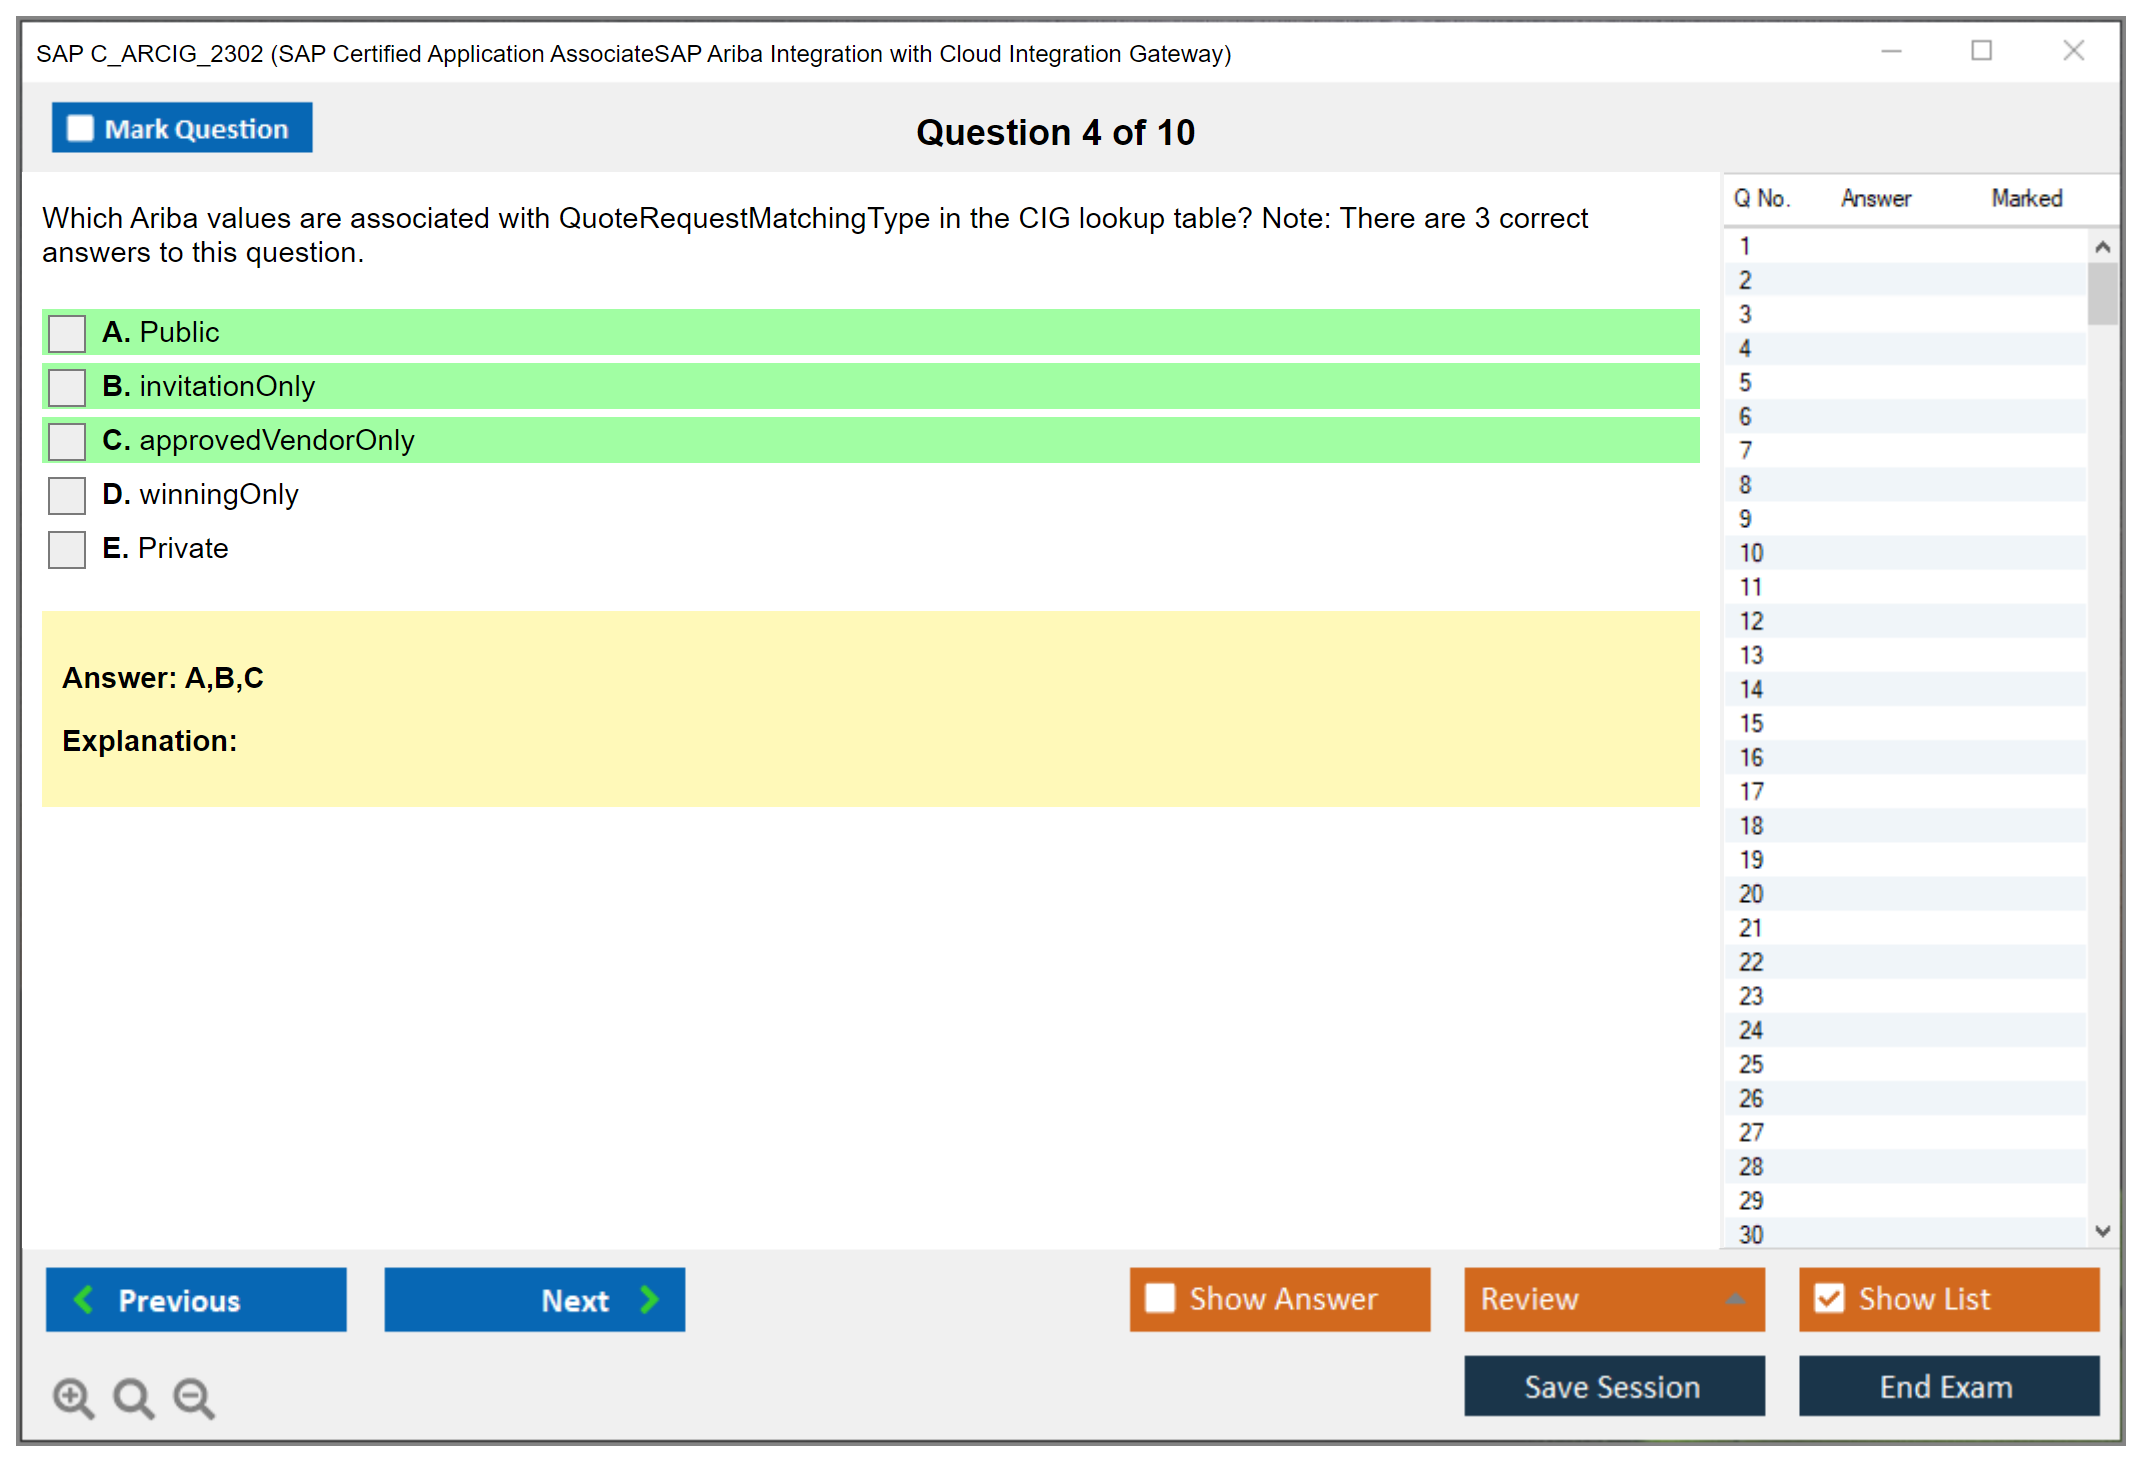Viewport: 2150px width, 1470px height.
Task: Click the reset zoom magnifier icon
Action: click(133, 1397)
